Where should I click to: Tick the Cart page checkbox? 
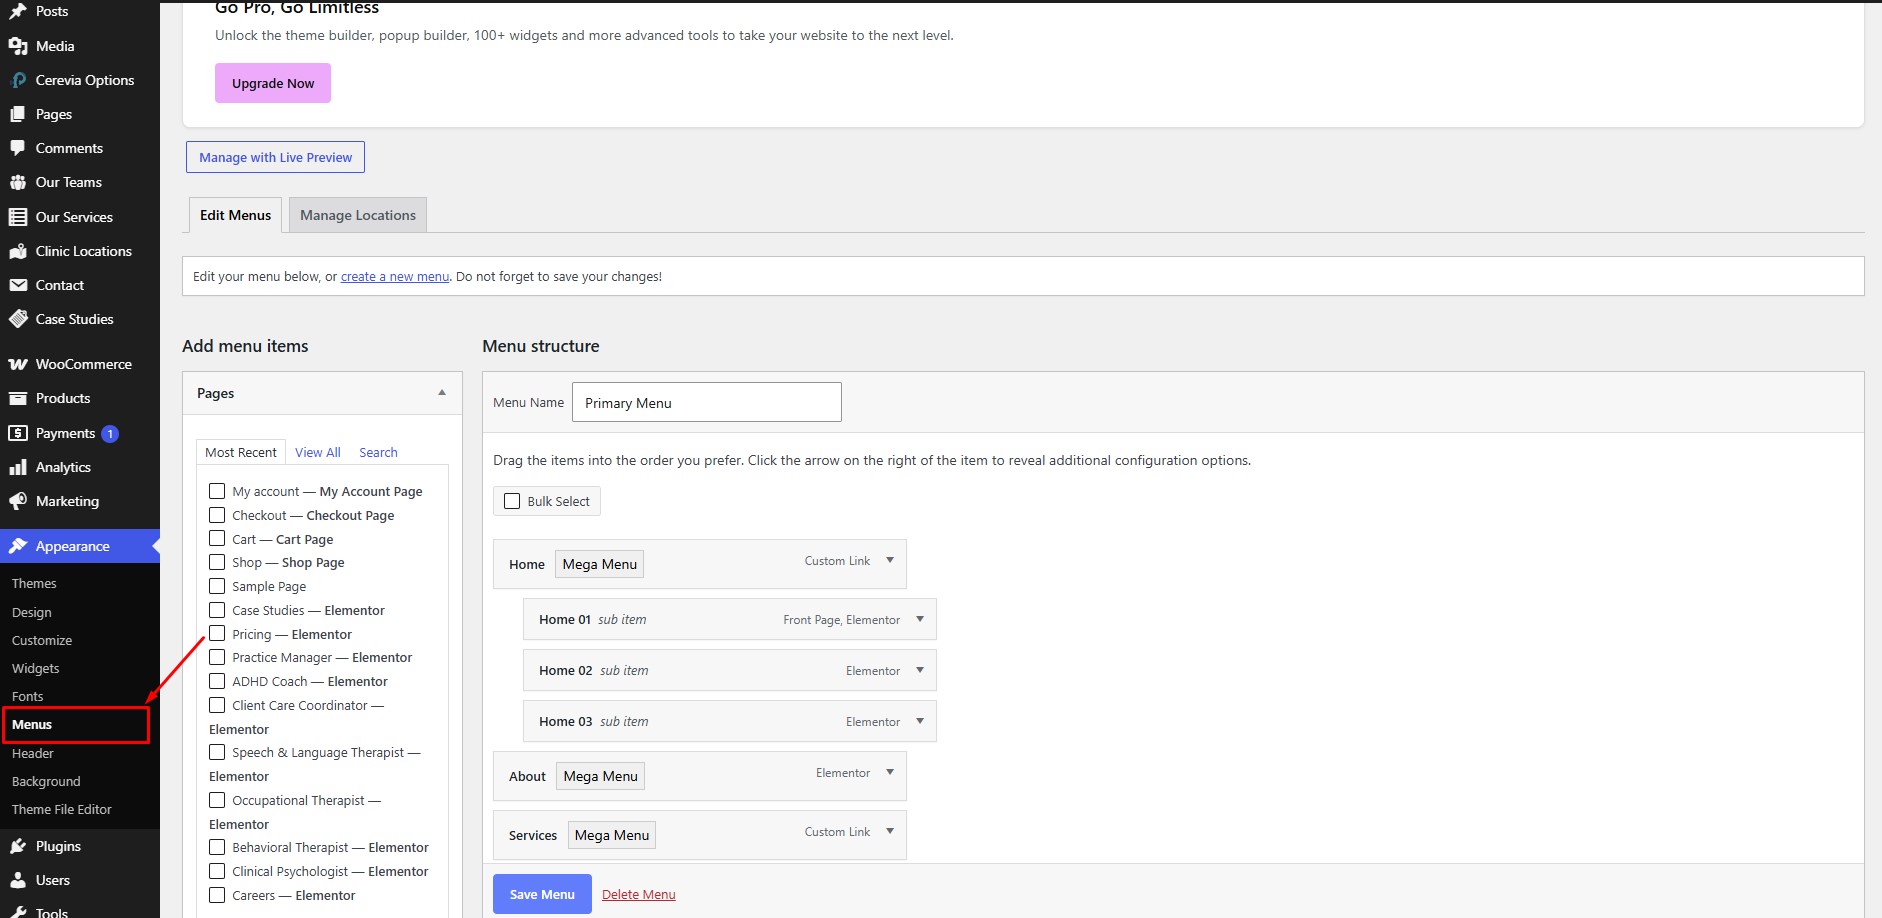pos(217,538)
